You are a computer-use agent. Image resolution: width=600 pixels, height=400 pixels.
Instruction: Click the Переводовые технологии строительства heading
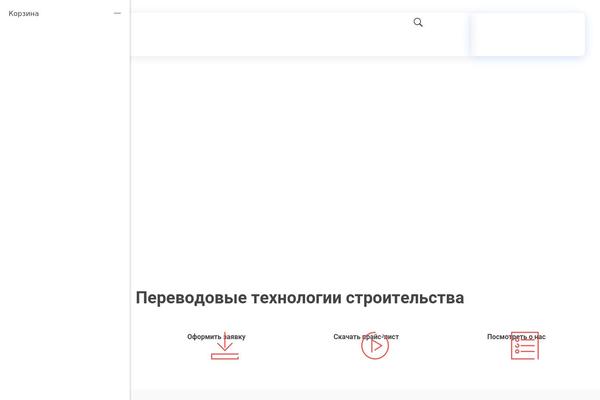pos(300,298)
